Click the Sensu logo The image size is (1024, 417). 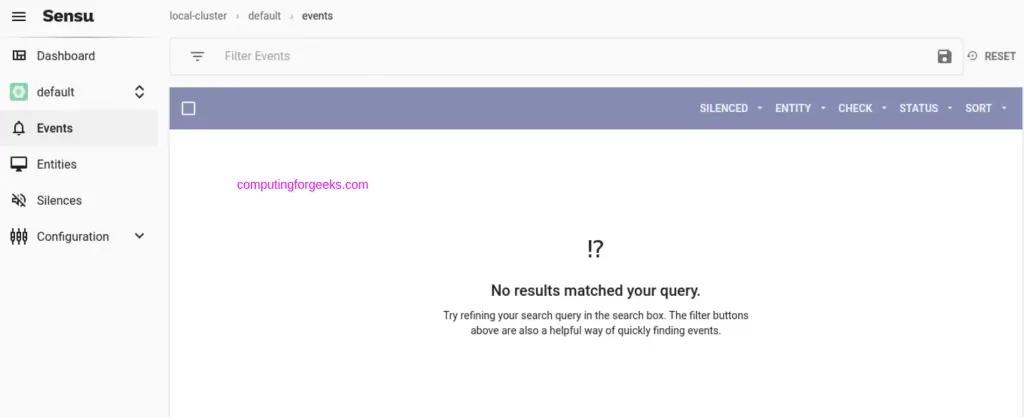tap(68, 16)
